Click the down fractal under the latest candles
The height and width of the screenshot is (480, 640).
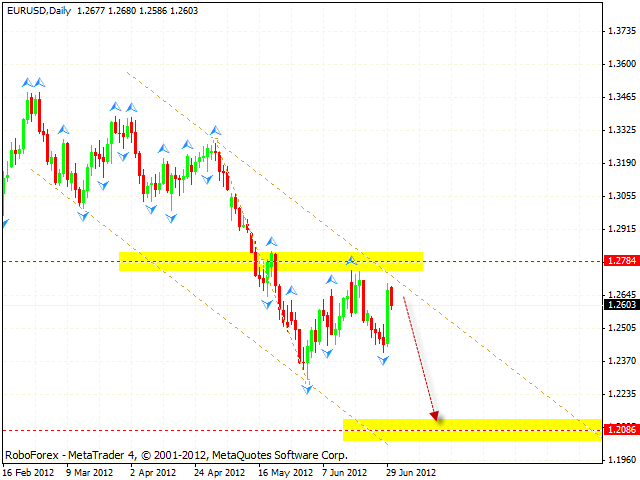tap(383, 360)
